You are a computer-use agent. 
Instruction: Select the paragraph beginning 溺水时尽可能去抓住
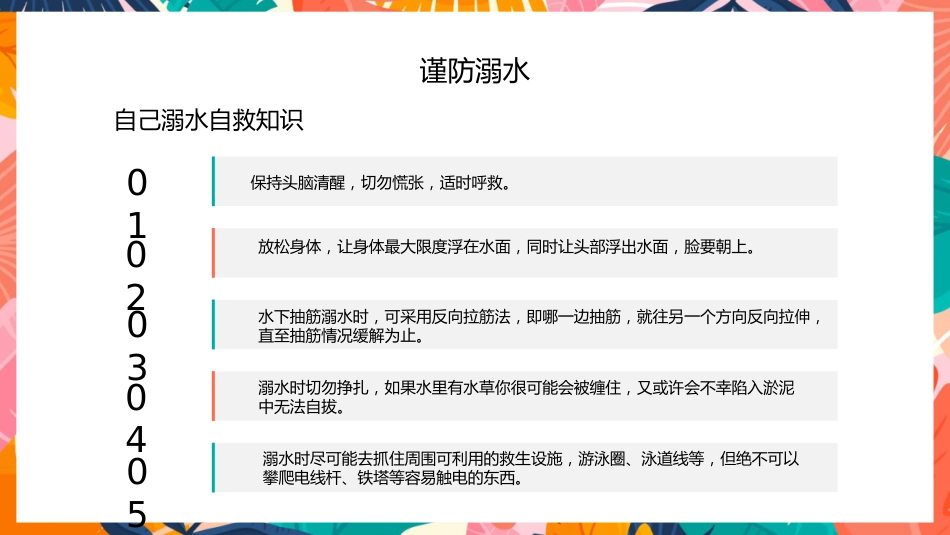click(531, 468)
